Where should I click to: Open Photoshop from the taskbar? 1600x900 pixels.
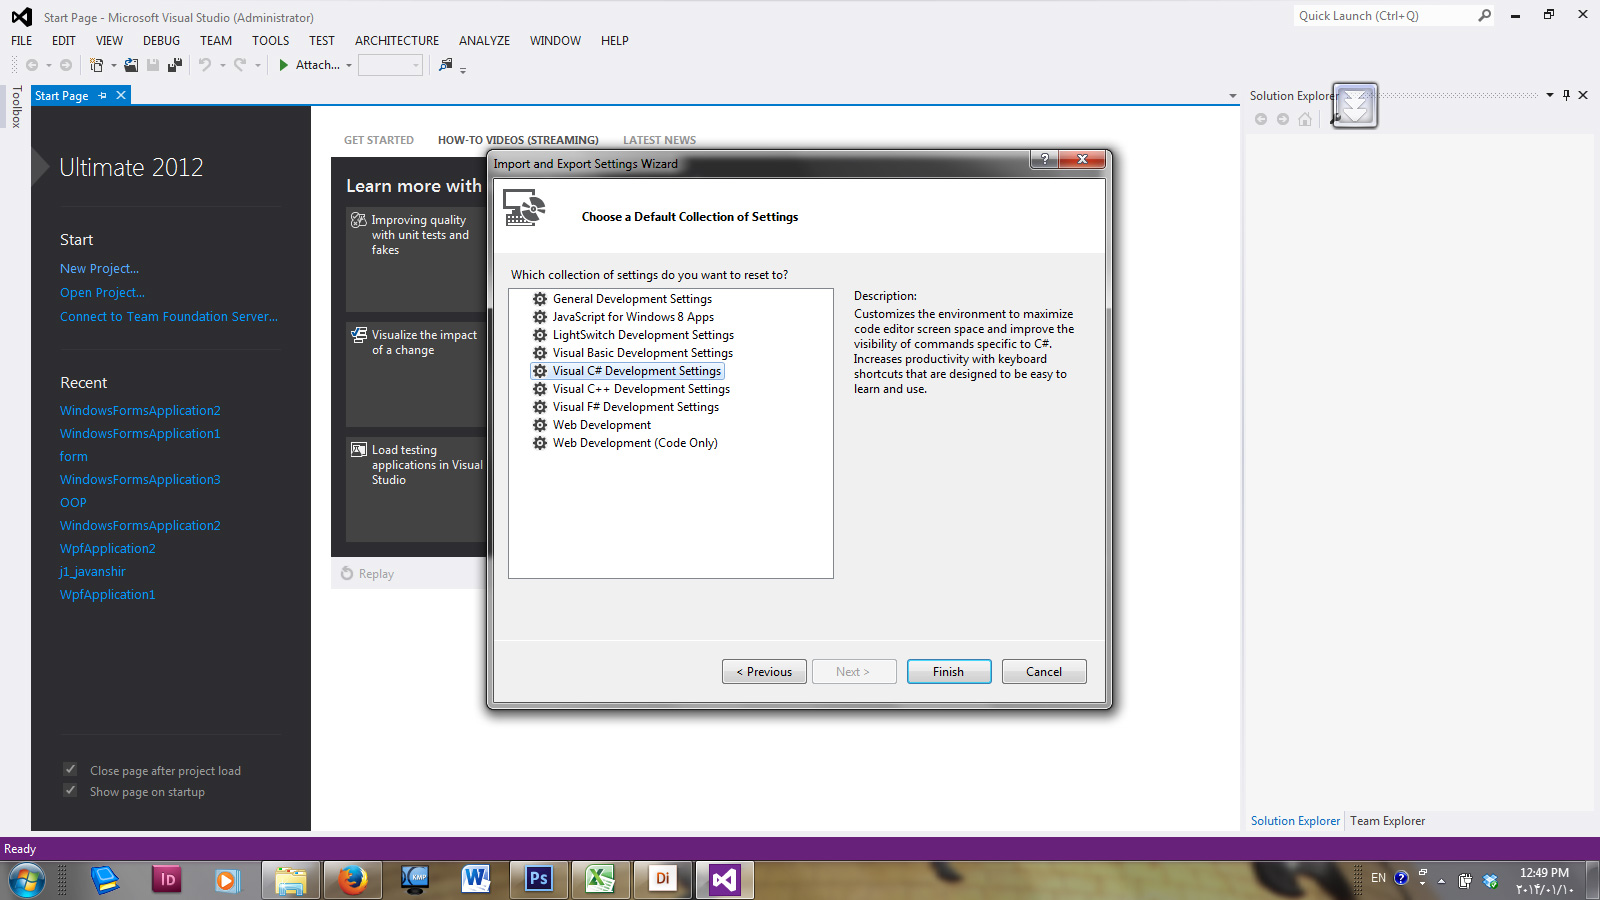pyautogui.click(x=538, y=879)
